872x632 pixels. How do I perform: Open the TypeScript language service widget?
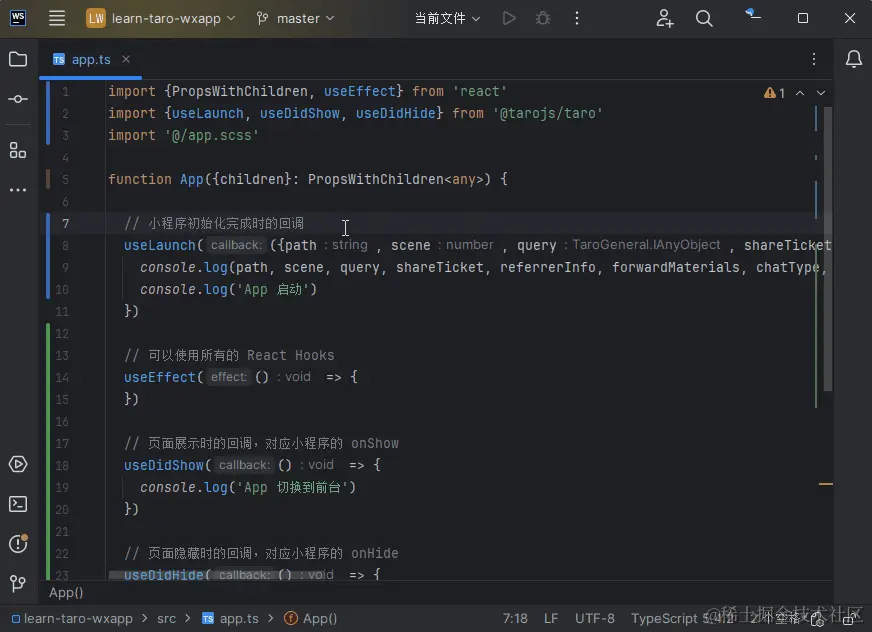(682, 619)
